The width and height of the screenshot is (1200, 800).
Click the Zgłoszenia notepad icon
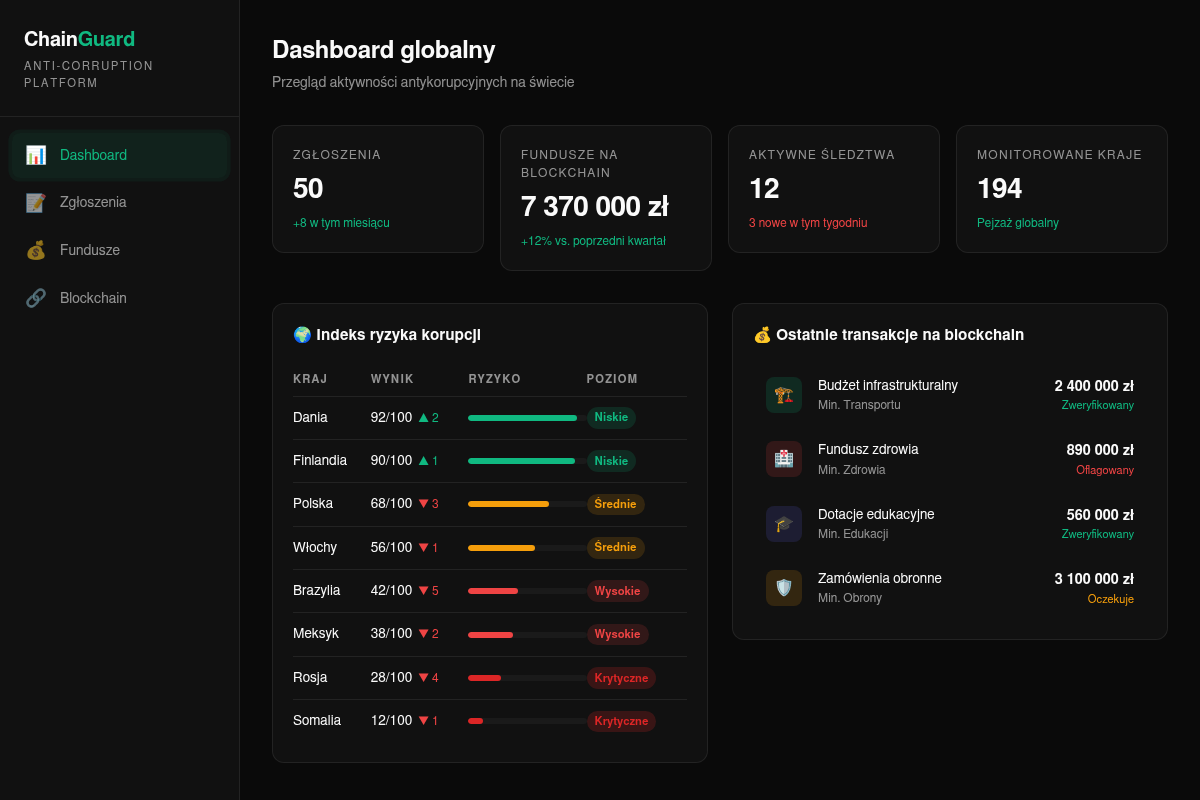[36, 202]
